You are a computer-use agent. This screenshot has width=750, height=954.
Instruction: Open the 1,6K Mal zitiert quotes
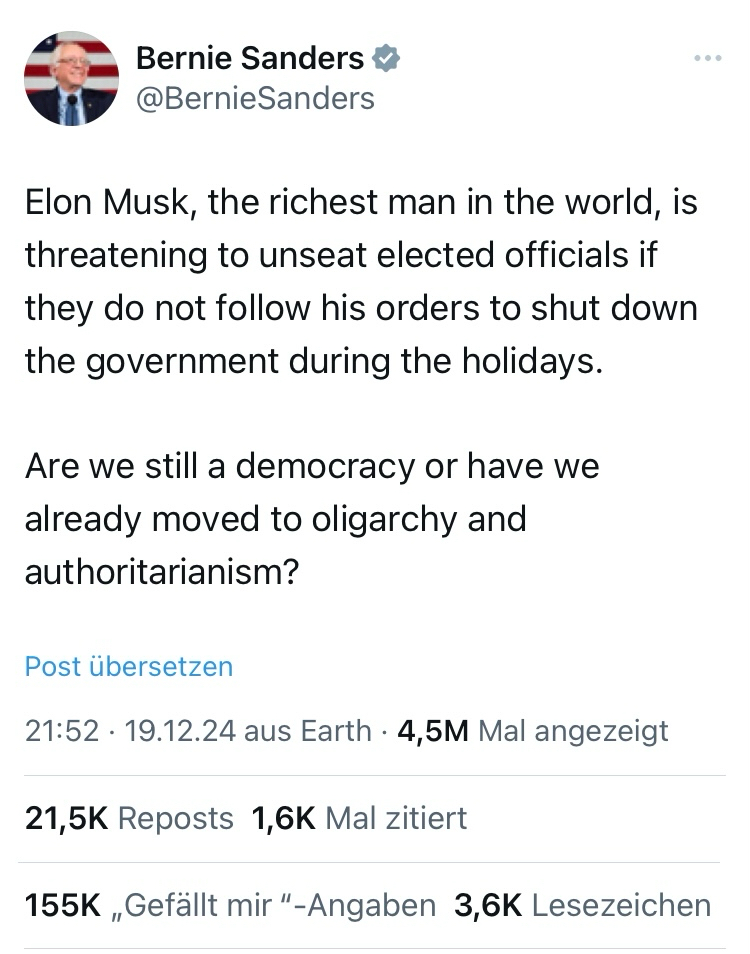click(x=359, y=819)
